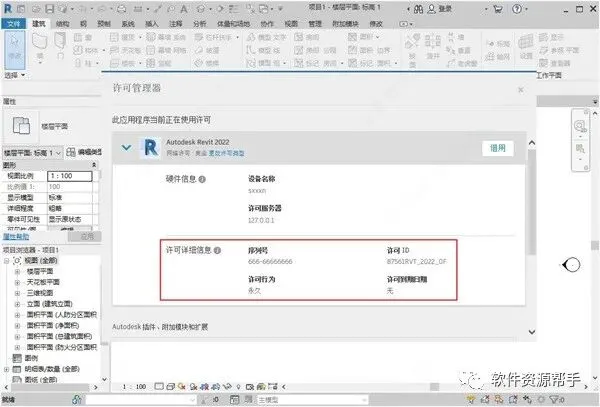
Task: Expand the 立面 (建筑立面) tree node
Action: tap(17, 304)
